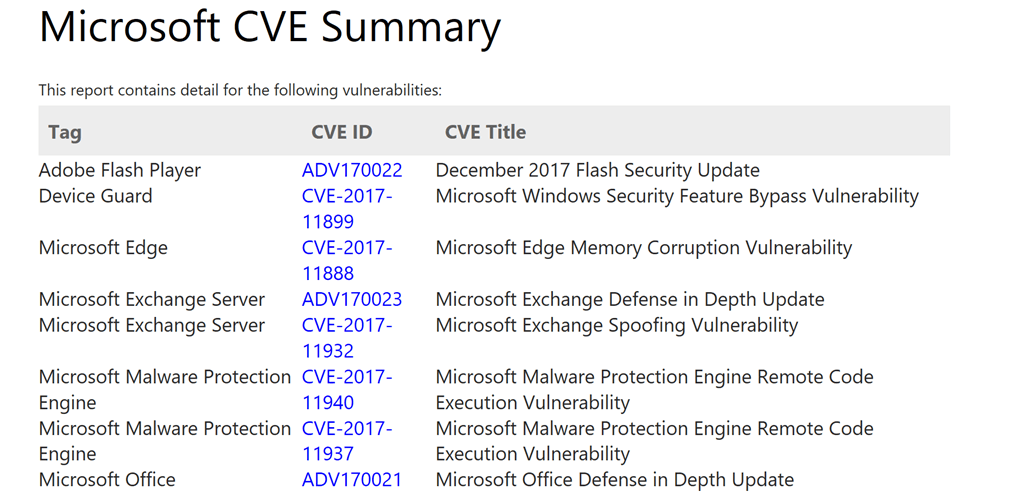The height and width of the screenshot is (492, 1024).
Task: Open the ADV170021 advisory link
Action: [x=352, y=480]
